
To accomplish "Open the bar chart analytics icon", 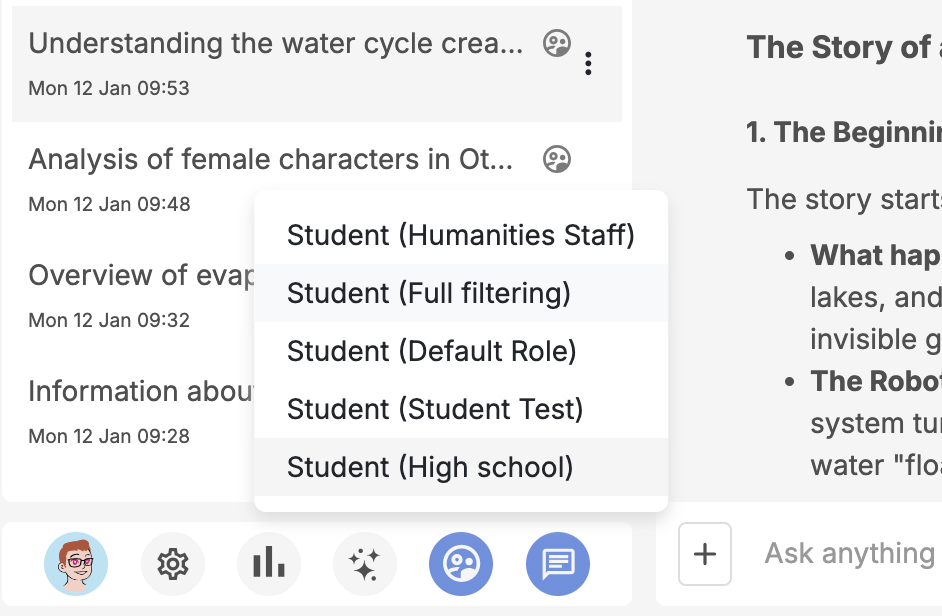I will pyautogui.click(x=269, y=564).
